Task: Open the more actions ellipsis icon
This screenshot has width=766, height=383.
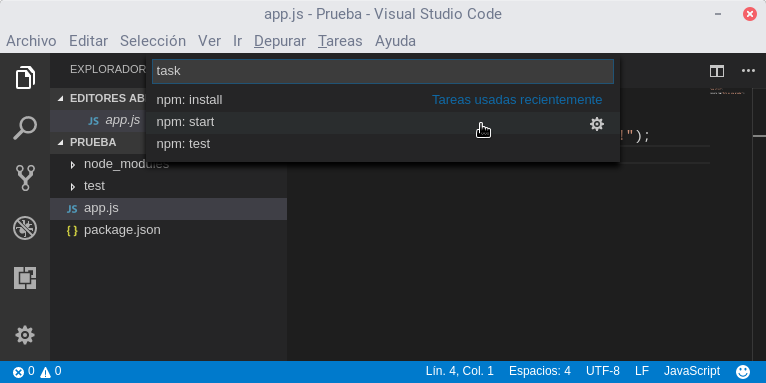Action: tap(748, 71)
